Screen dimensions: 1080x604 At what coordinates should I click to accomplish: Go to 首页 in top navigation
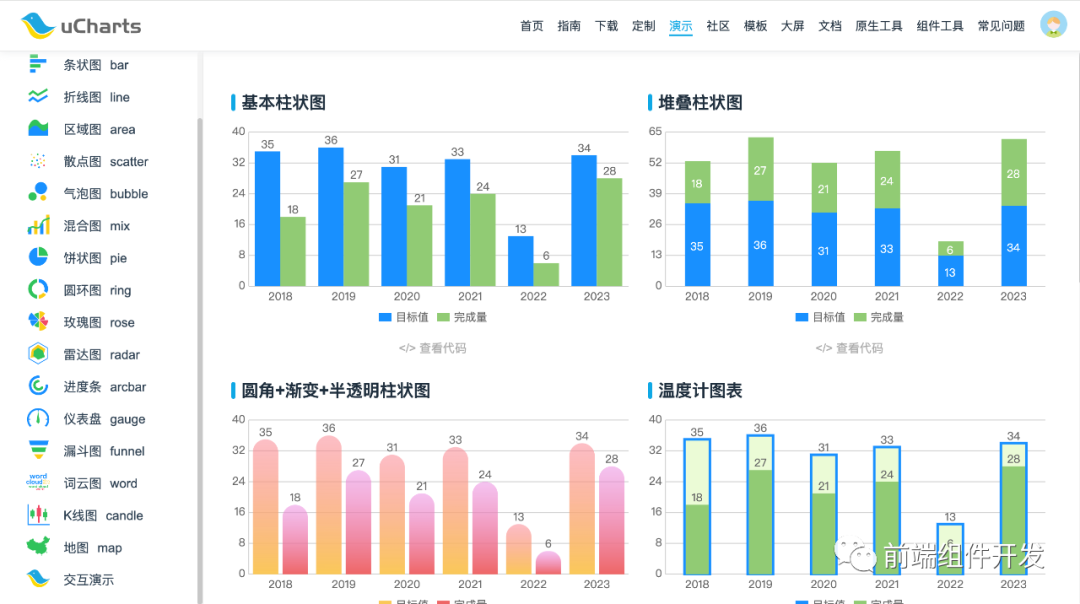(x=532, y=26)
